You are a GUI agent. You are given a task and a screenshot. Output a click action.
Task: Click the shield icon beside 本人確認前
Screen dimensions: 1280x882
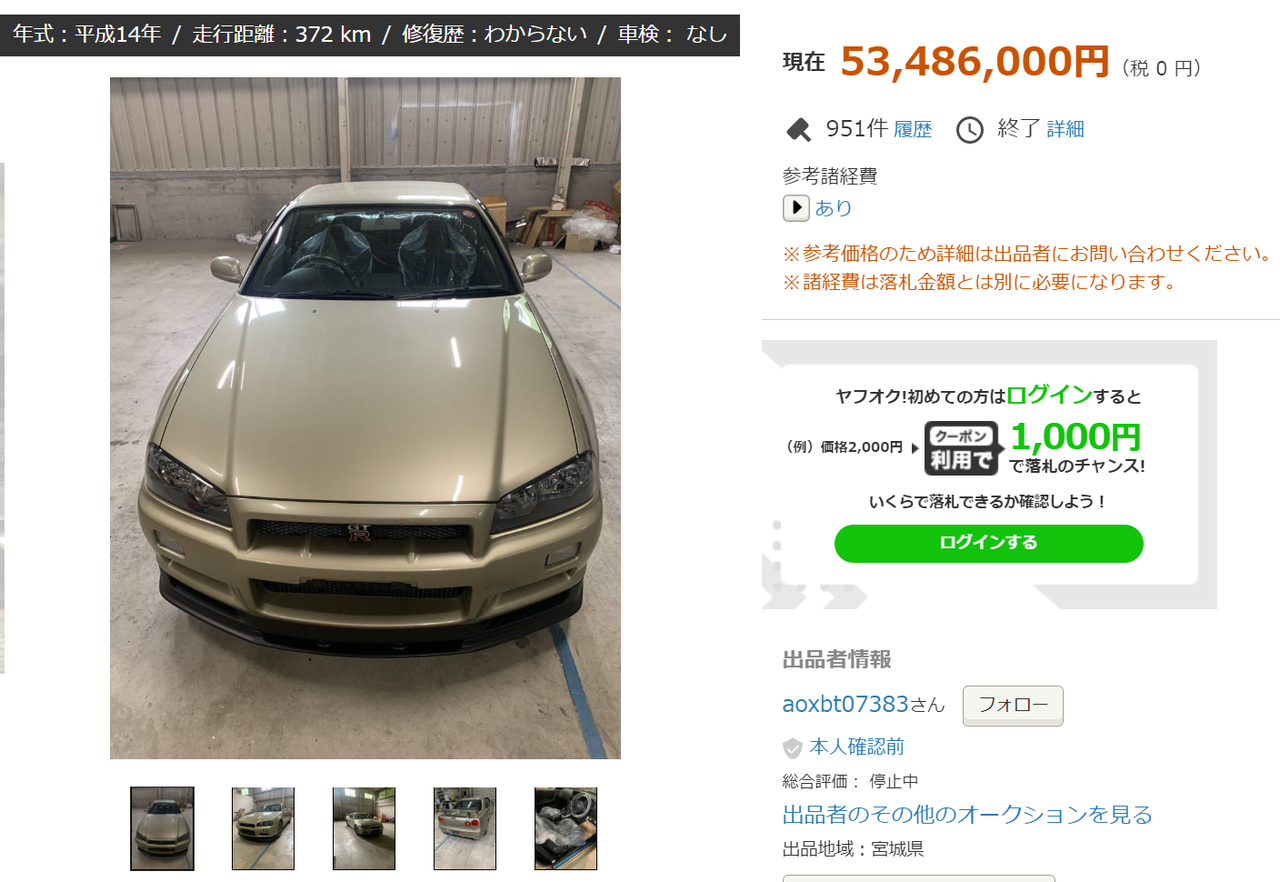click(792, 748)
